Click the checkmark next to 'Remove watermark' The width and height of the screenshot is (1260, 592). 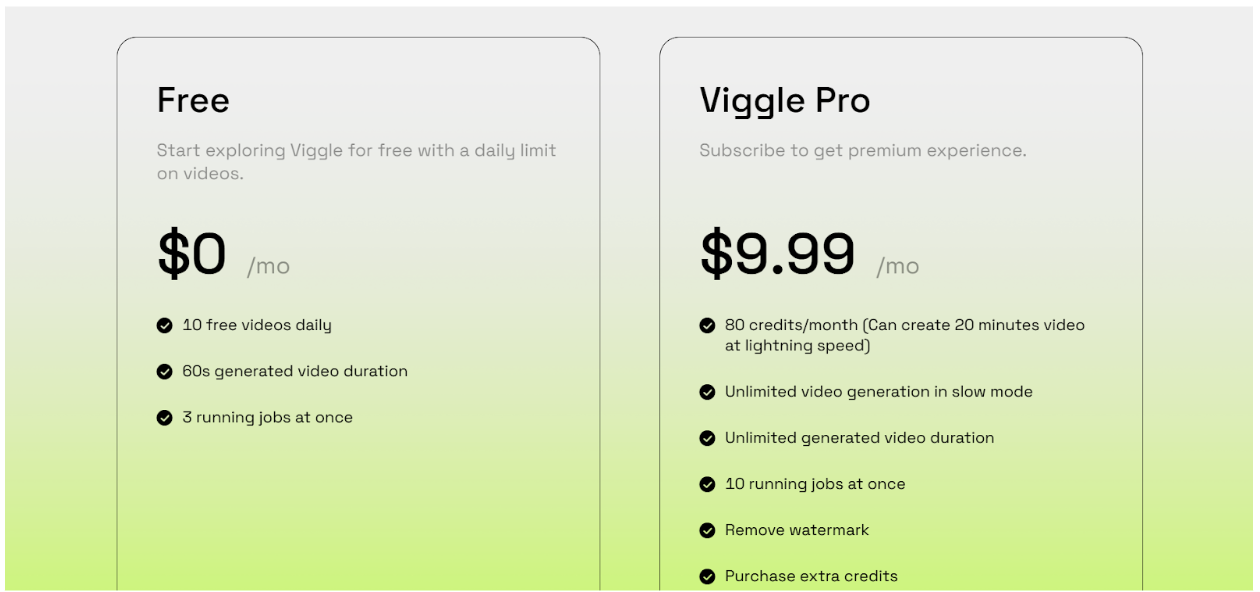(x=707, y=530)
